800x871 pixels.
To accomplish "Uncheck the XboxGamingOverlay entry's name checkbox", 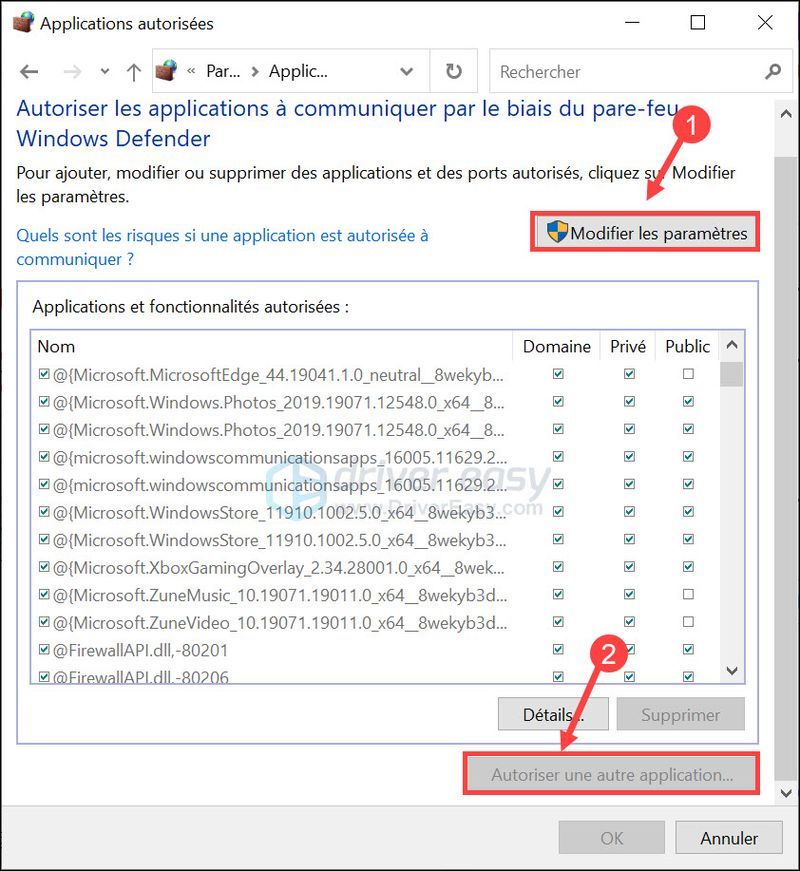I will click(x=44, y=567).
